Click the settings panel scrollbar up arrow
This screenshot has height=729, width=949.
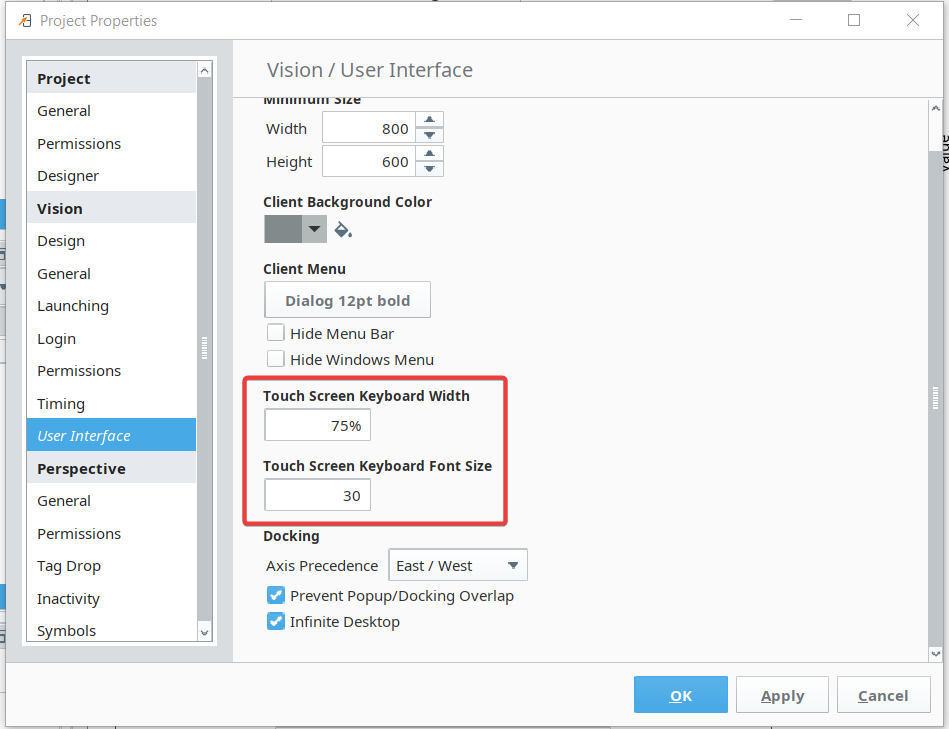pos(936,108)
